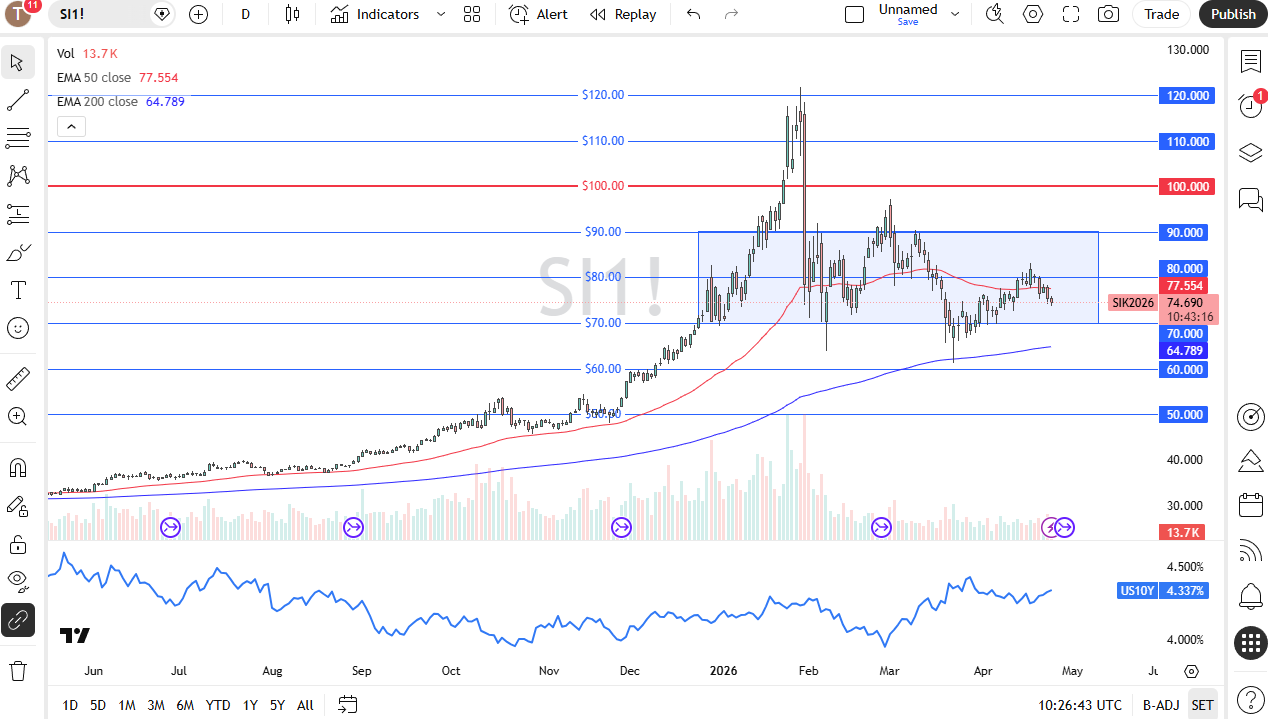The height and width of the screenshot is (719, 1268).
Task: Open the user profile avatar menu
Action: click(20, 14)
